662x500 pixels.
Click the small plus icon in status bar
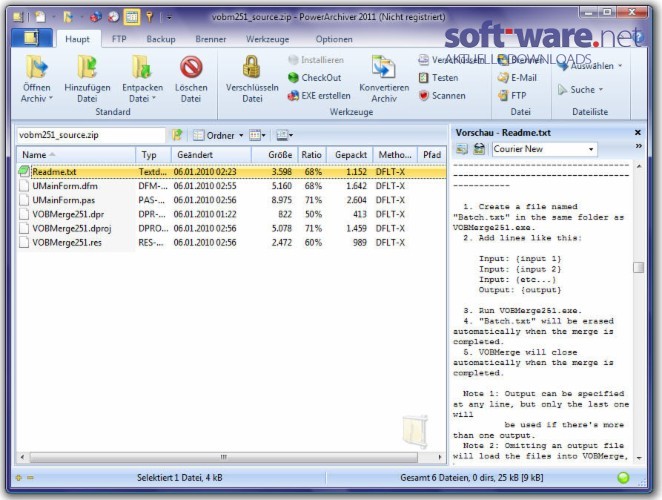click(x=19, y=478)
